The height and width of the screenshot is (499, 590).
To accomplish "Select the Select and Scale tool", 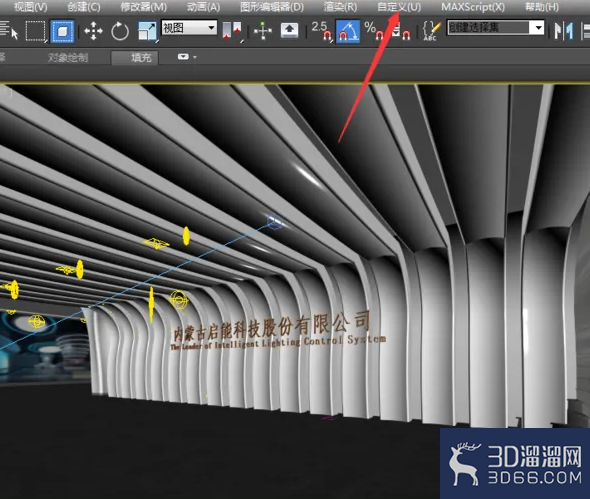I will pos(147,31).
